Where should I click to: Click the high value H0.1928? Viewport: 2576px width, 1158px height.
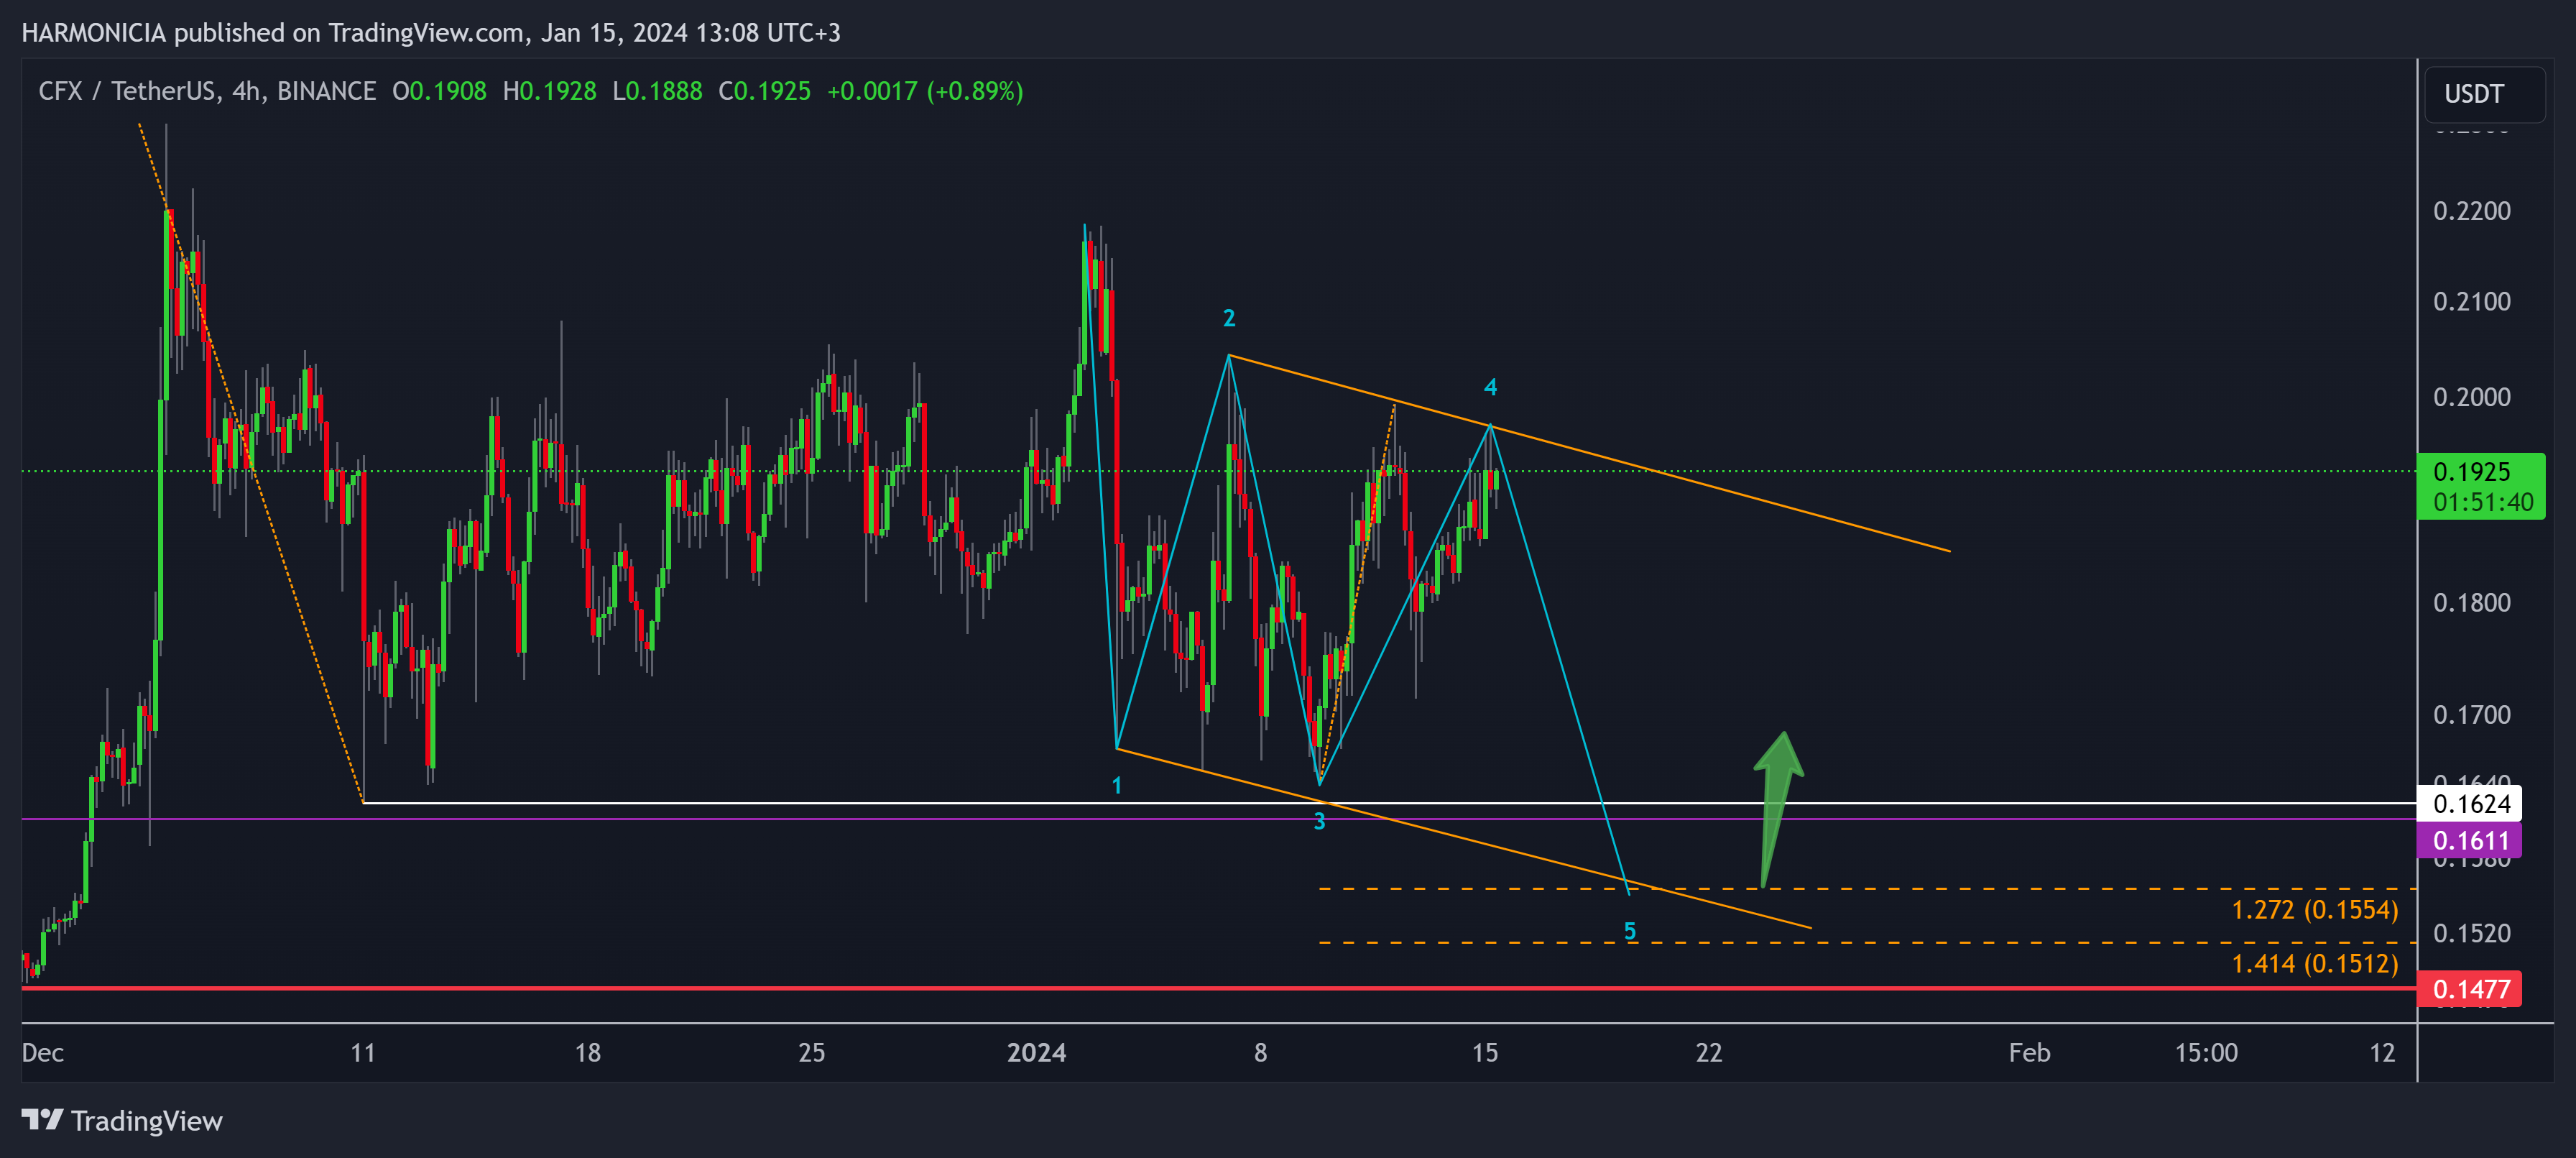point(549,91)
